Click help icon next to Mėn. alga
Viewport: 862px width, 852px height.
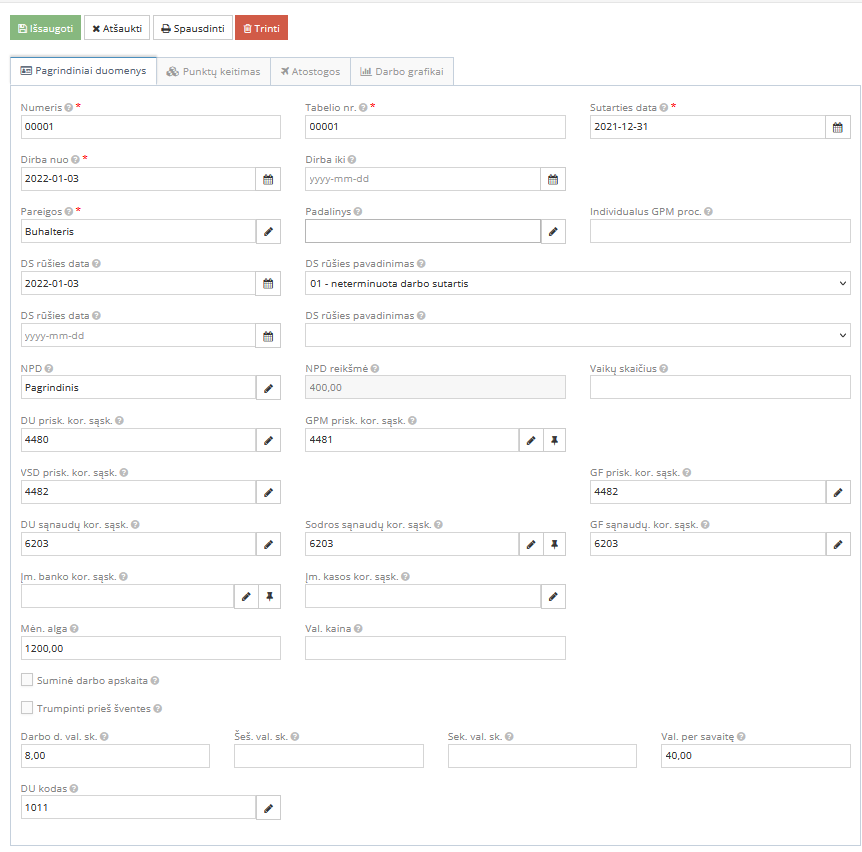tap(74, 629)
